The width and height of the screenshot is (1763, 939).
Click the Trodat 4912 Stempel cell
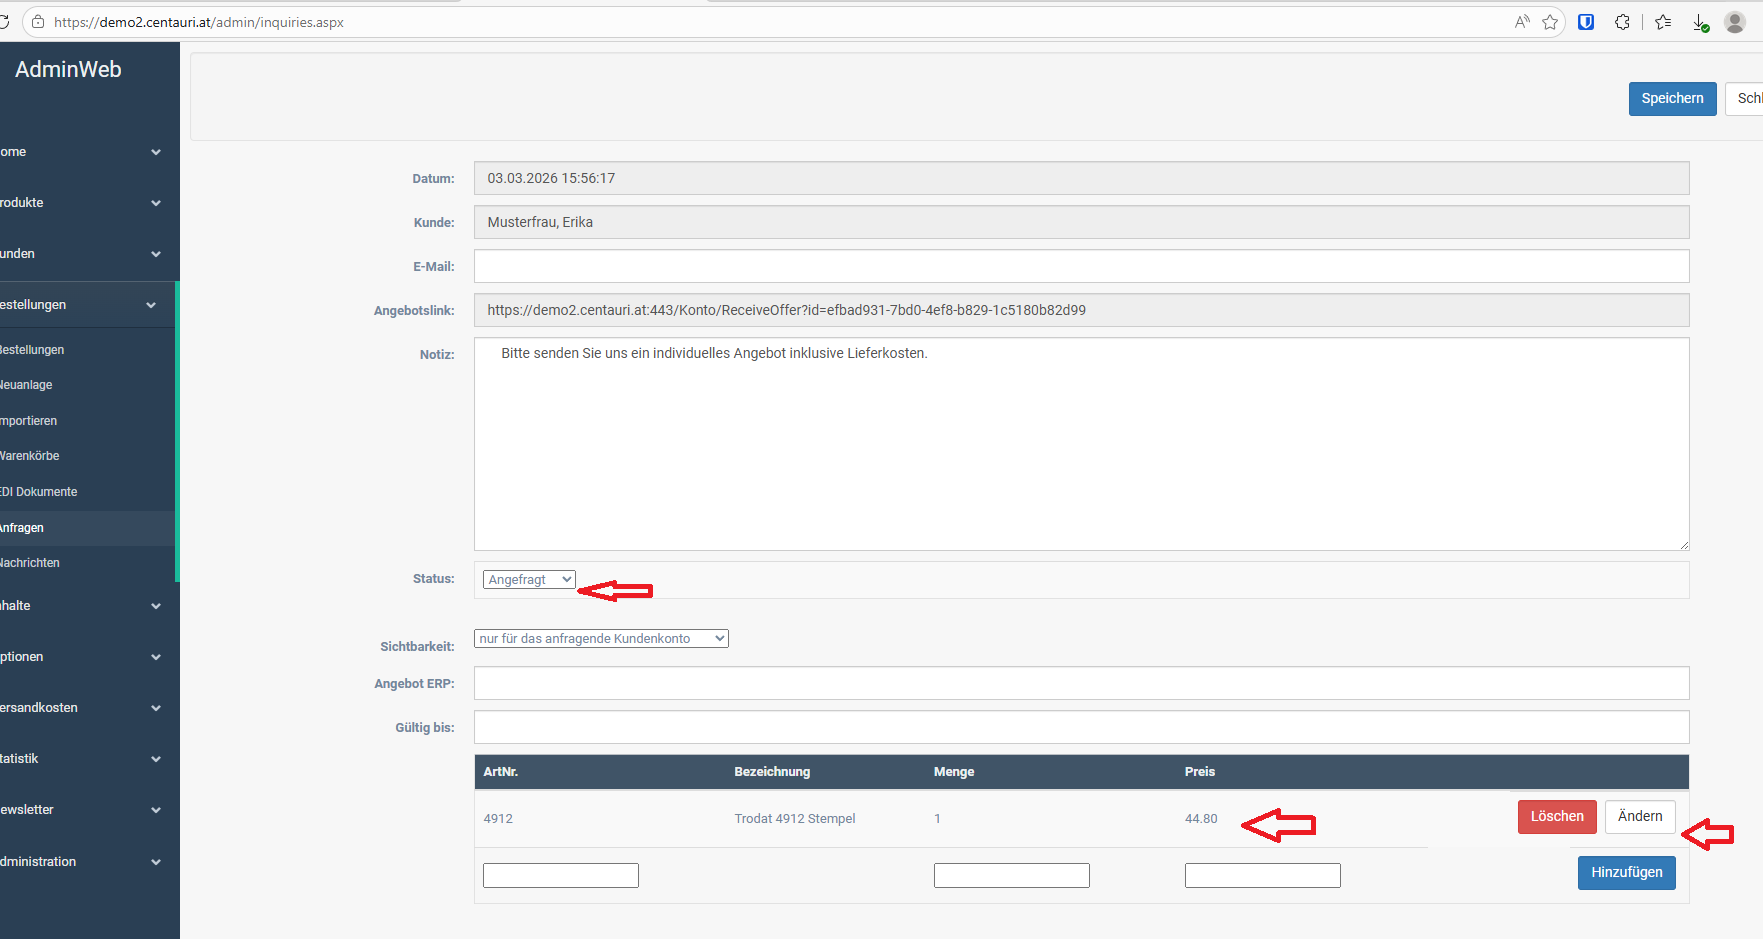795,819
